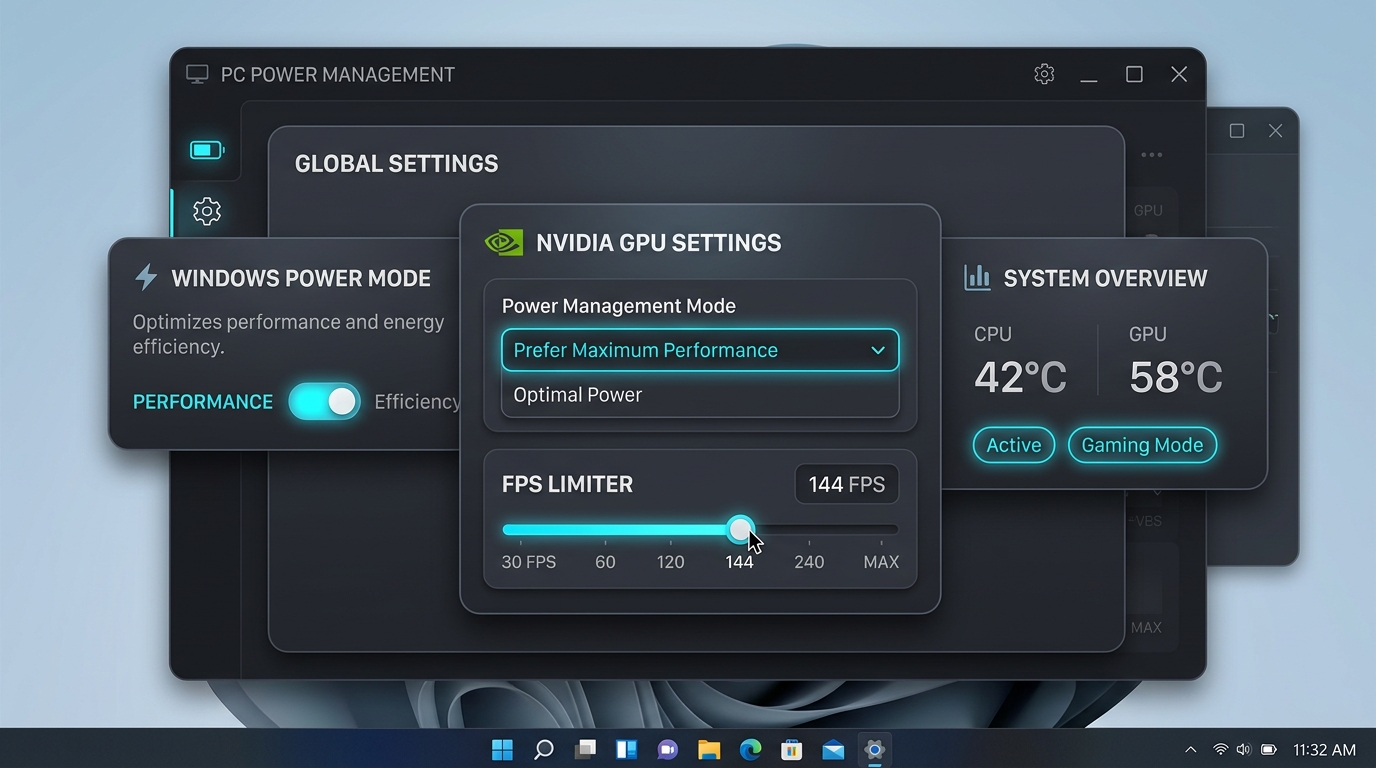Open the Widgets taskbar icon

(x=627, y=749)
